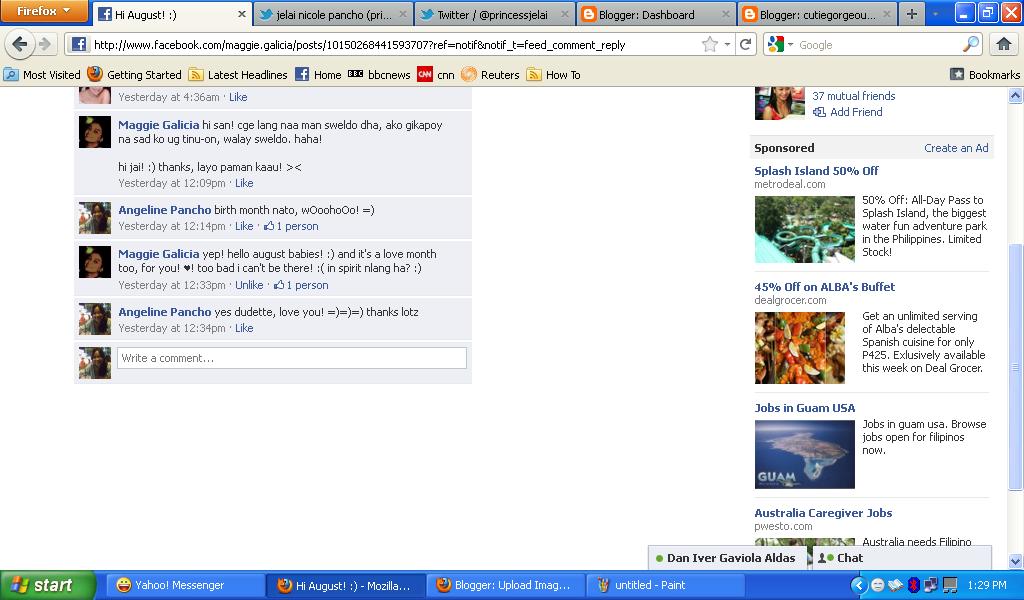Unlike Maggie's 12:33pm comment
1024x600 pixels.
pyautogui.click(x=249, y=285)
